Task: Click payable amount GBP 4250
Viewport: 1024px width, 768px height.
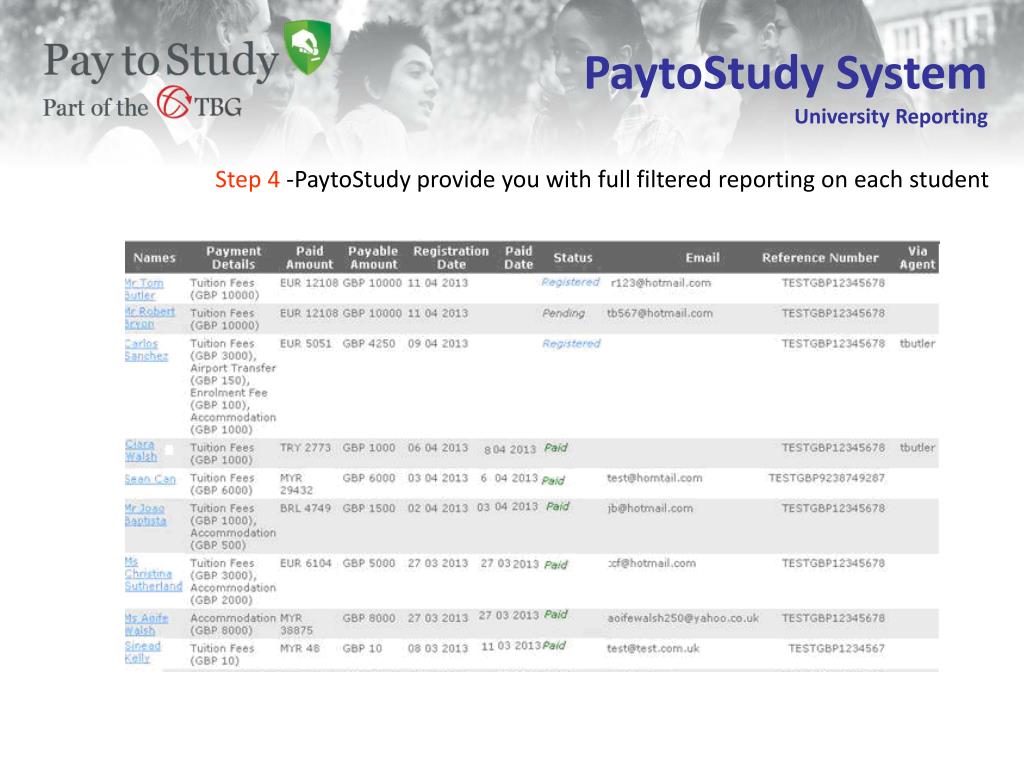Action: [x=369, y=344]
